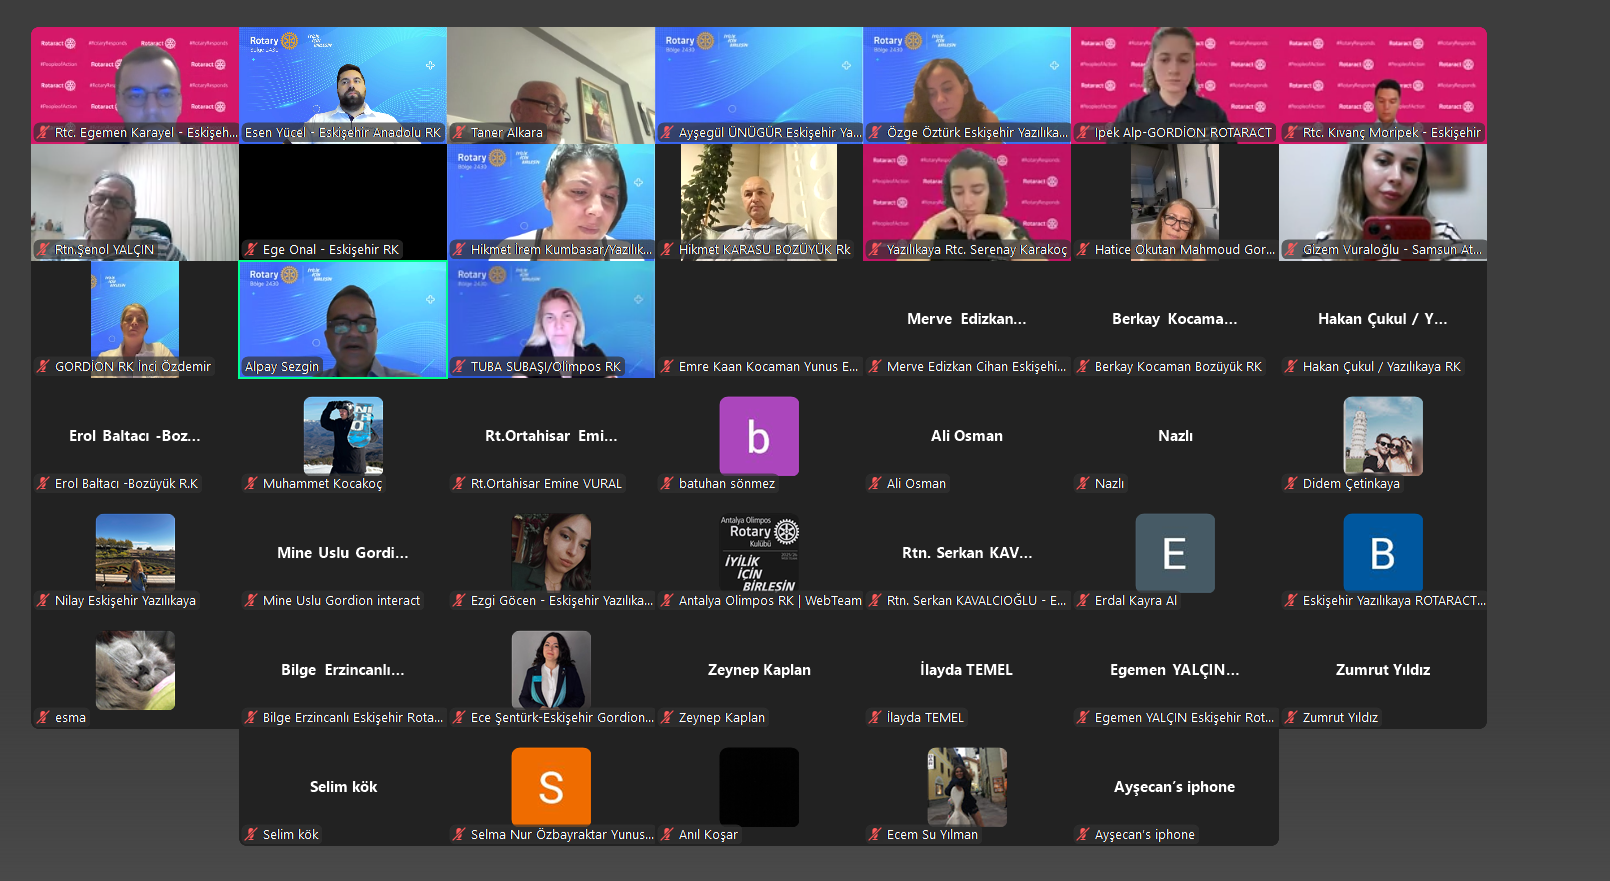Click the muted mic icon for Selim kök
The image size is (1610, 881).
pos(251,834)
